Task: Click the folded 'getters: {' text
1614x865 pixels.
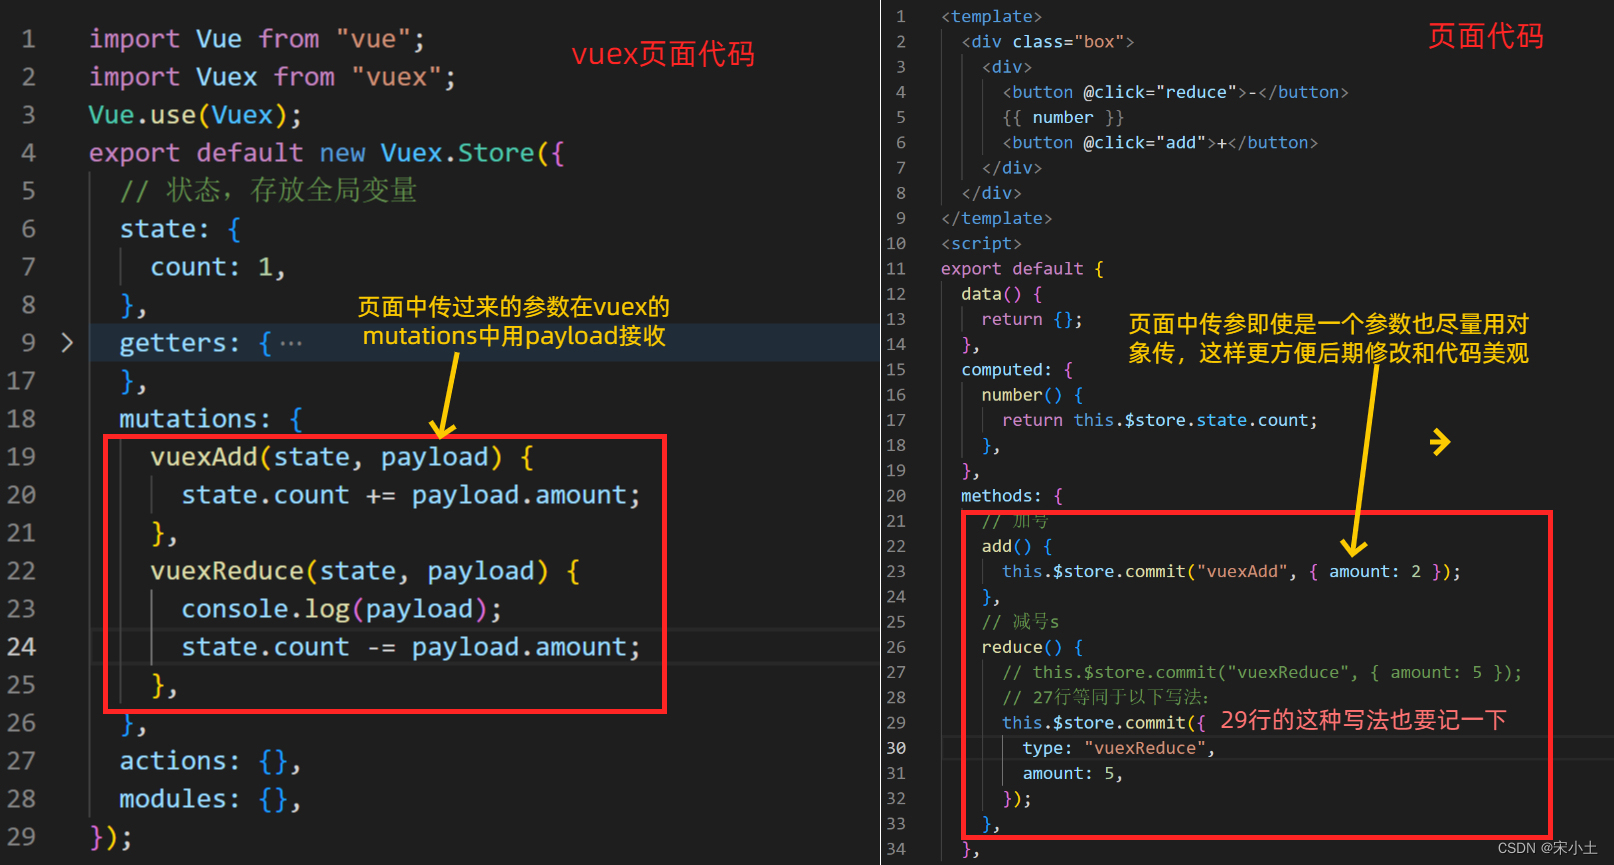Action: point(195,343)
